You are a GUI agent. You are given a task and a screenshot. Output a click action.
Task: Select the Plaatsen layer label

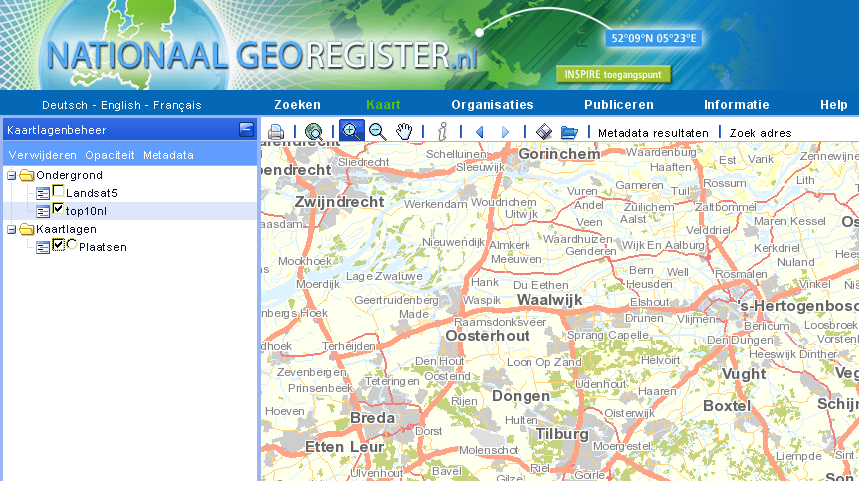[102, 247]
